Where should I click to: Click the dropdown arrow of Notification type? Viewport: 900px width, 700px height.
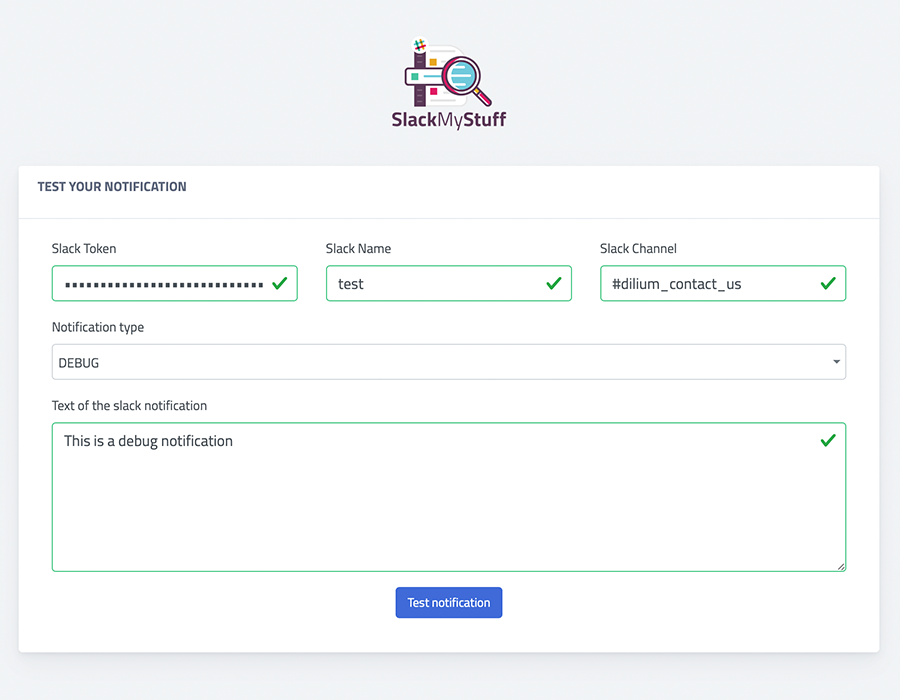coord(836,362)
